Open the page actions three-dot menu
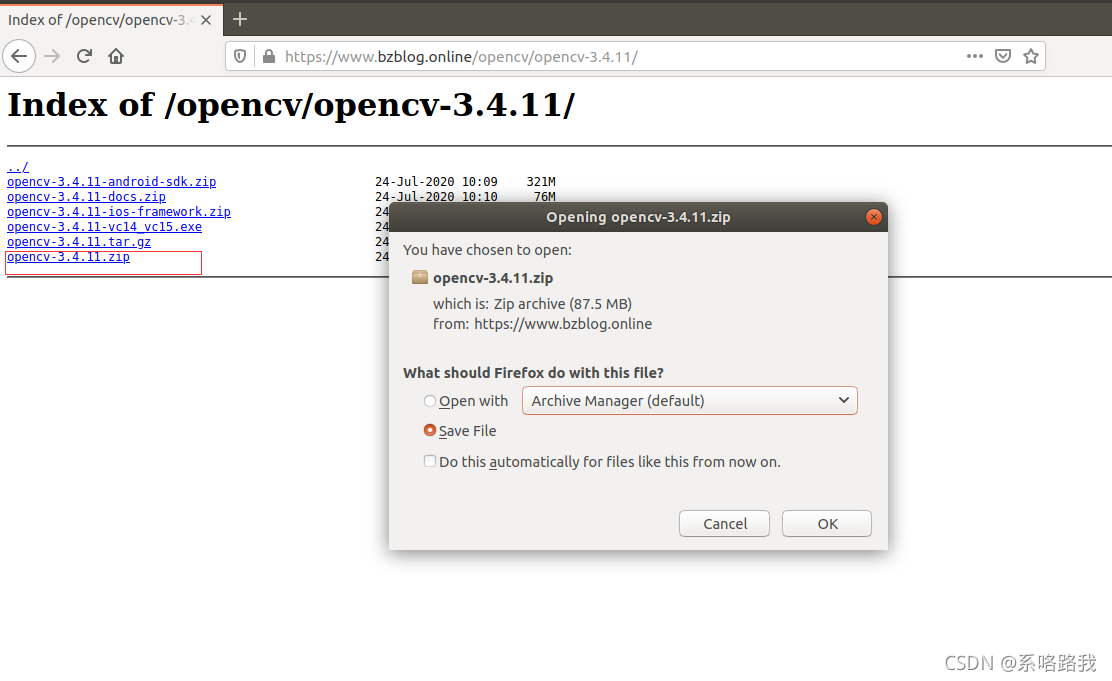Image resolution: width=1112 pixels, height=681 pixels. coord(974,56)
